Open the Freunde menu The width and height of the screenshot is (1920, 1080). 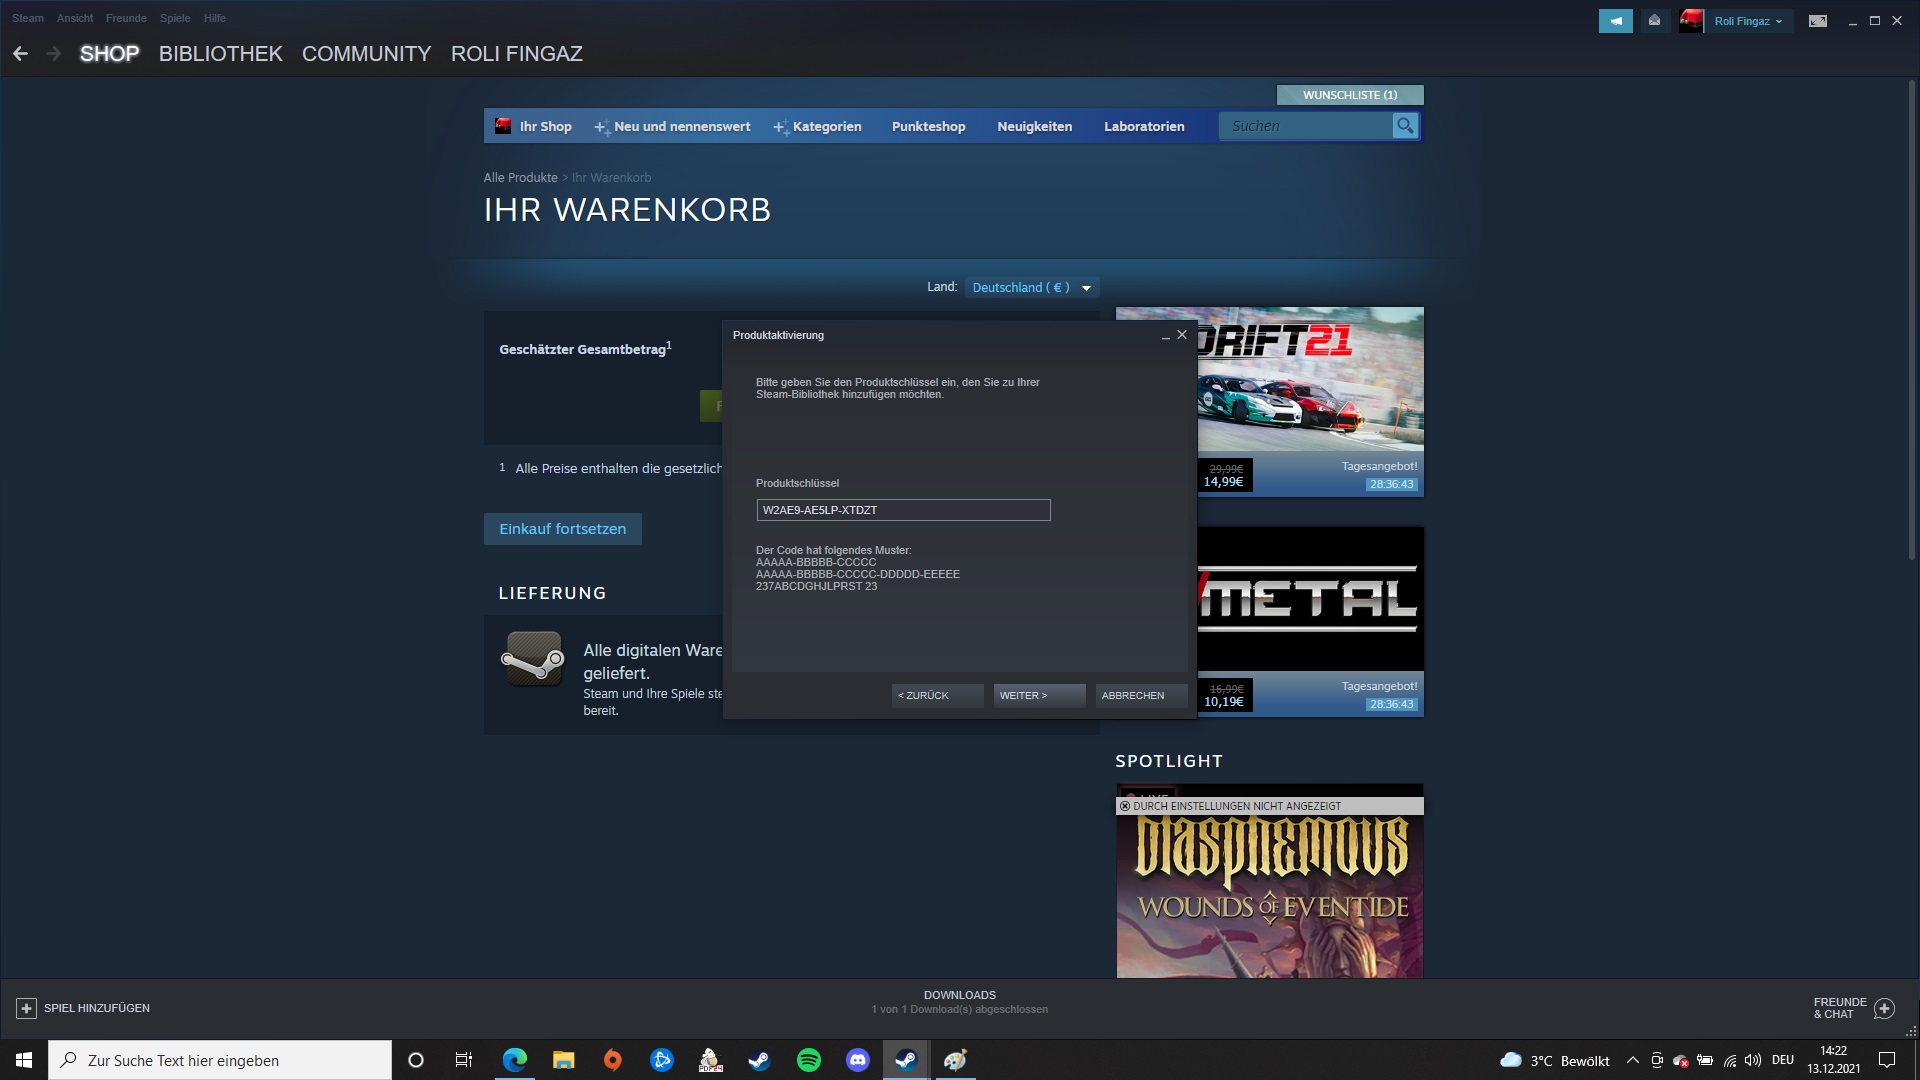coord(126,18)
